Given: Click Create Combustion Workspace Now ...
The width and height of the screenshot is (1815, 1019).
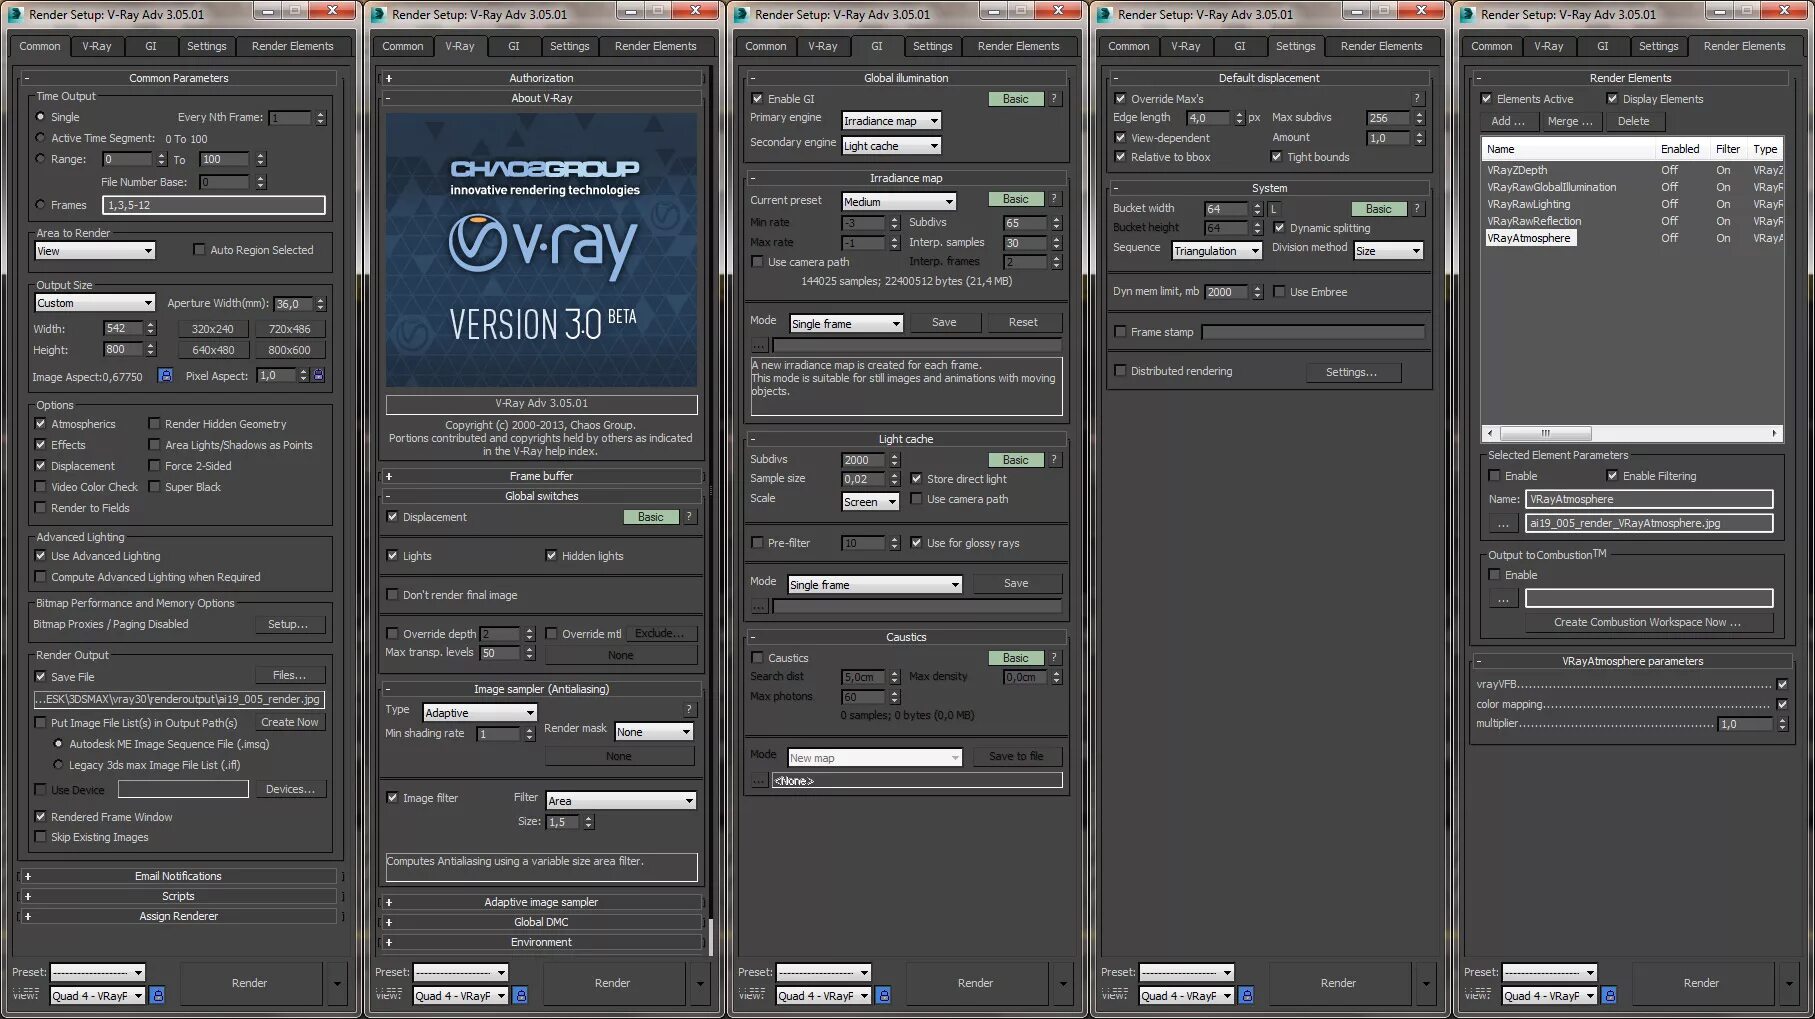Looking at the screenshot, I should pyautogui.click(x=1647, y=622).
